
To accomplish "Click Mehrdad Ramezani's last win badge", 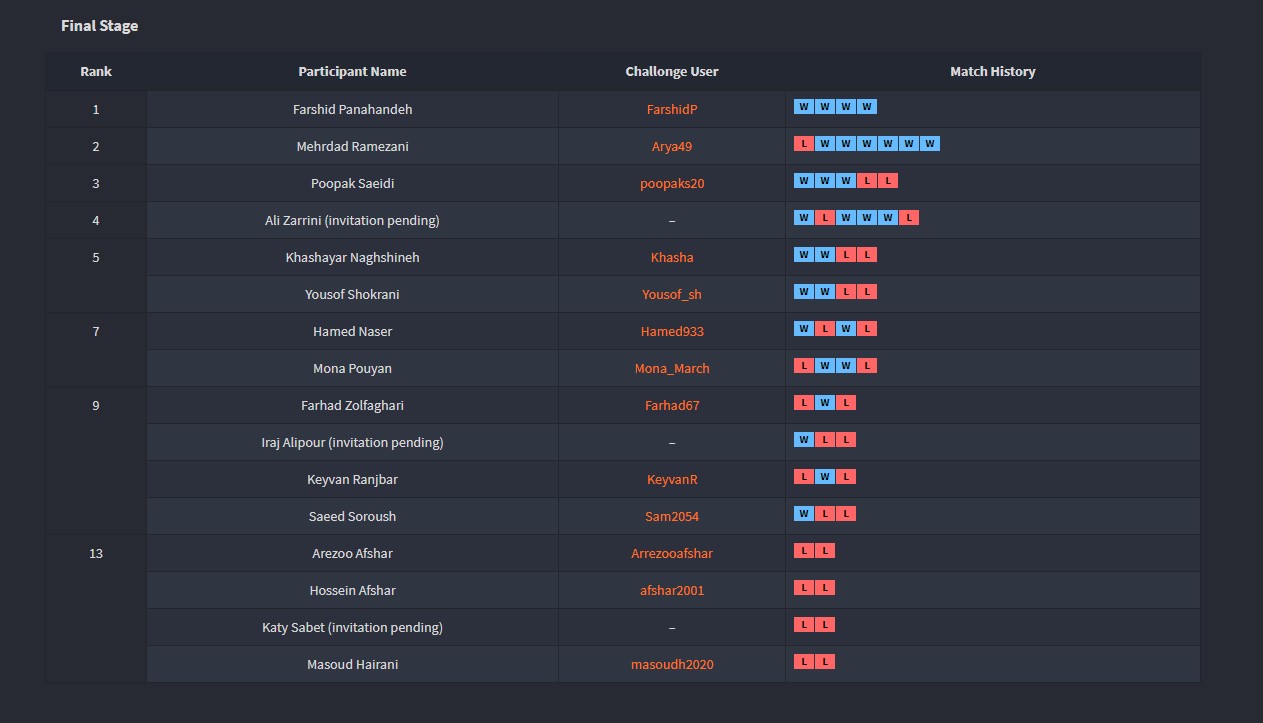I will (930, 144).
